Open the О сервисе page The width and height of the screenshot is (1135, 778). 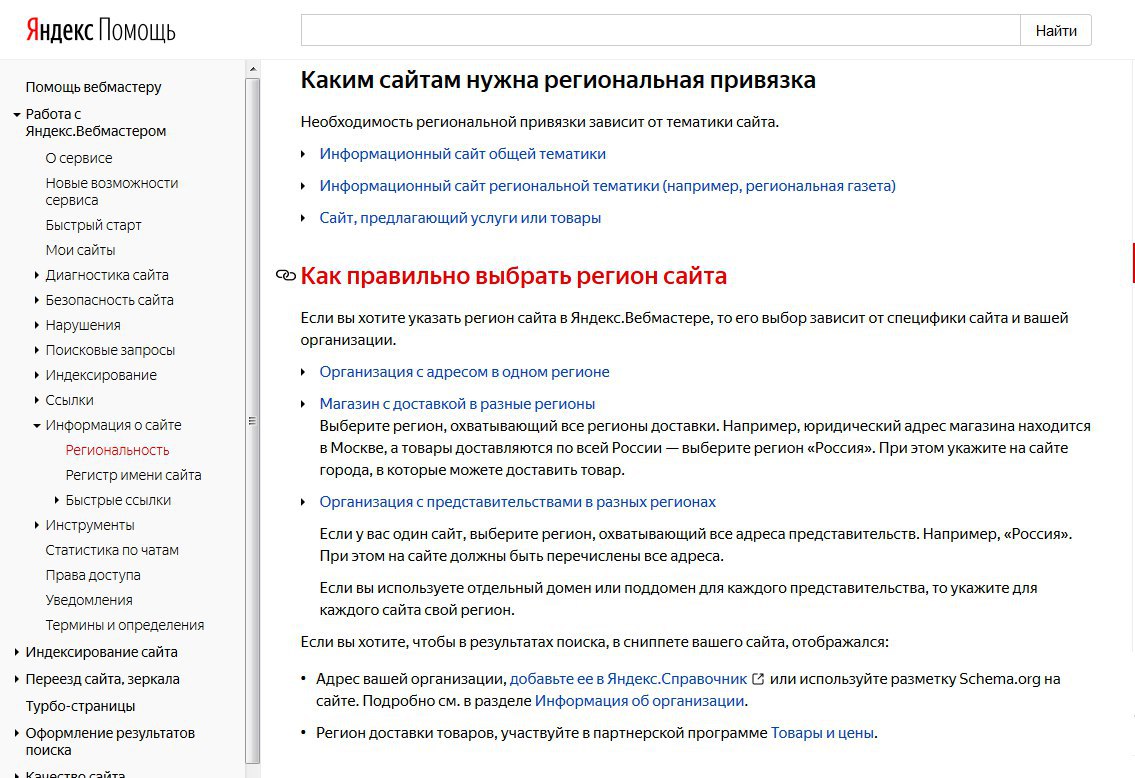pyautogui.click(x=79, y=158)
